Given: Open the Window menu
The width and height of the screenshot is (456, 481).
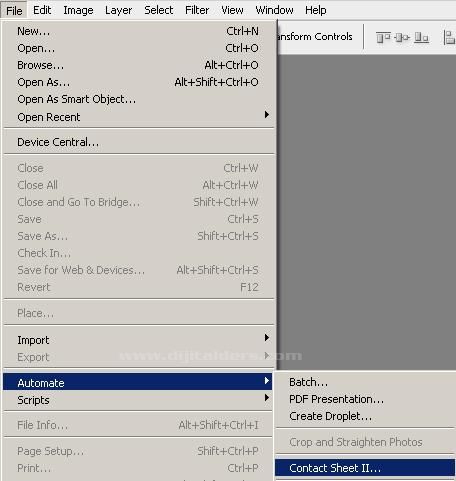Looking at the screenshot, I should [x=274, y=10].
